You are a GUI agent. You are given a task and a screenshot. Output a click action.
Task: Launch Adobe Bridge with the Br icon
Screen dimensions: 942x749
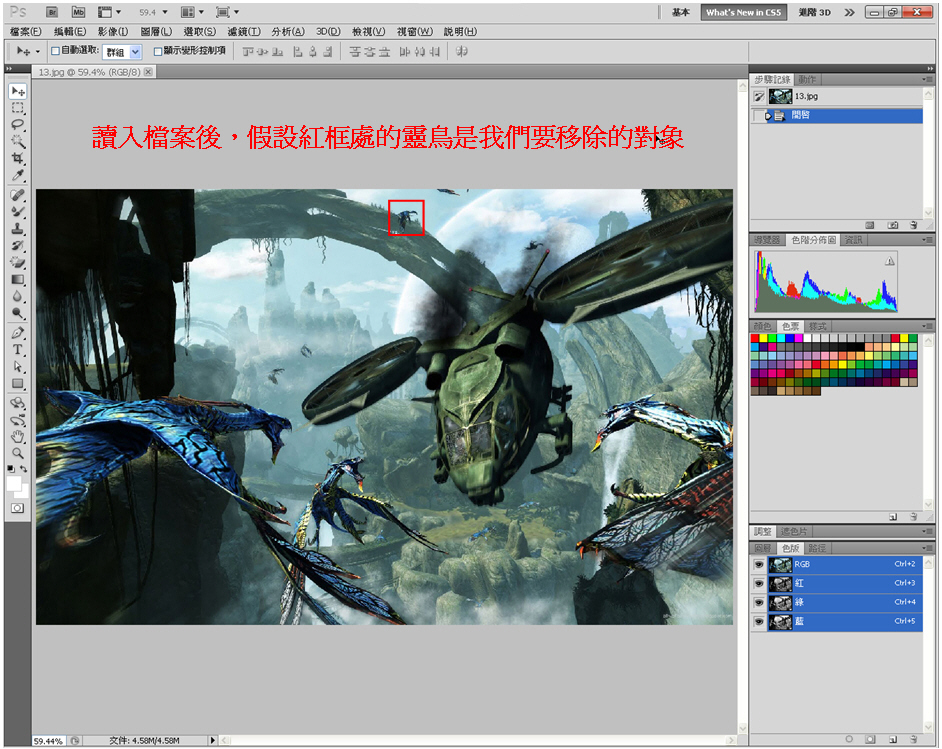click(x=52, y=12)
